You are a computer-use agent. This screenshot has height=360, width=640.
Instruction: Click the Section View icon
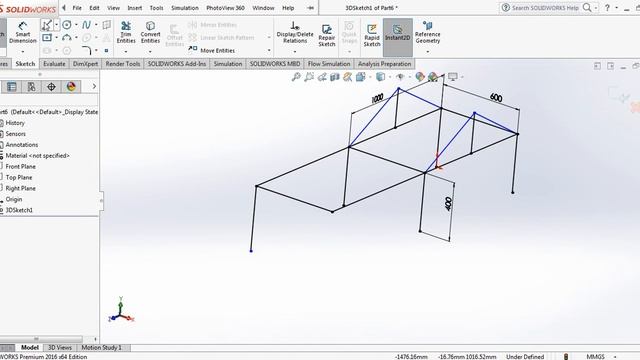(335, 76)
